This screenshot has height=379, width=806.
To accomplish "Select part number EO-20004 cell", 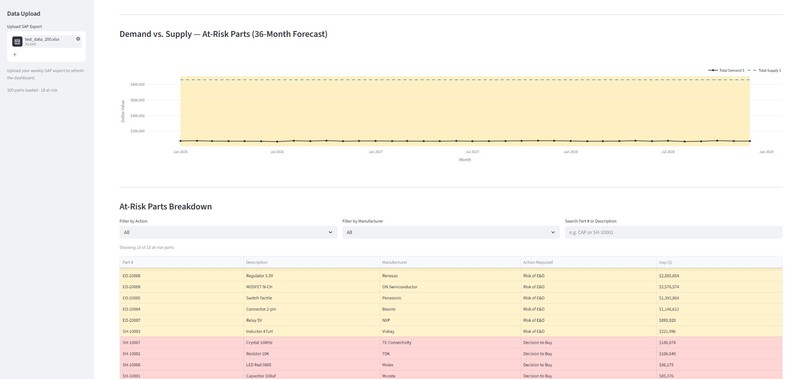I will tap(181, 309).
